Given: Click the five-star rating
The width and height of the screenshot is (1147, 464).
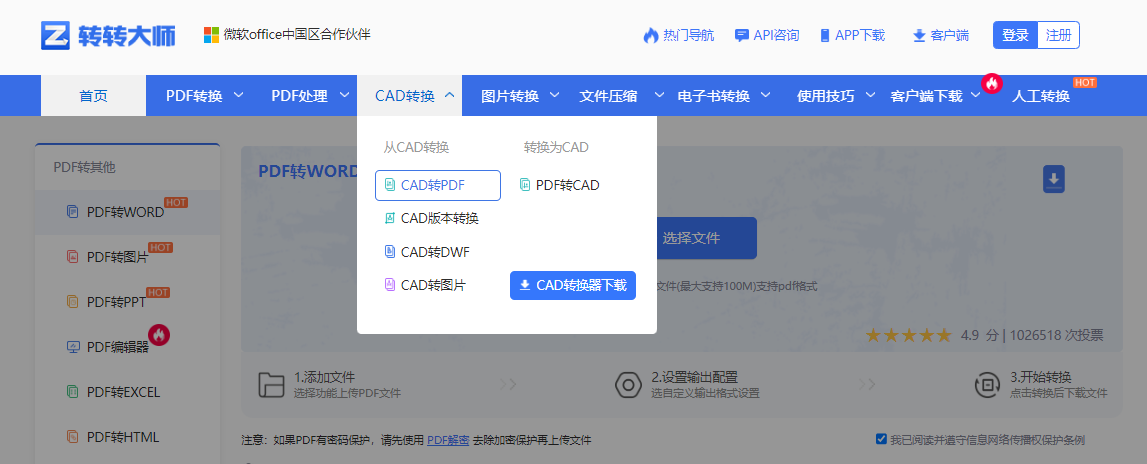Looking at the screenshot, I should 909,336.
